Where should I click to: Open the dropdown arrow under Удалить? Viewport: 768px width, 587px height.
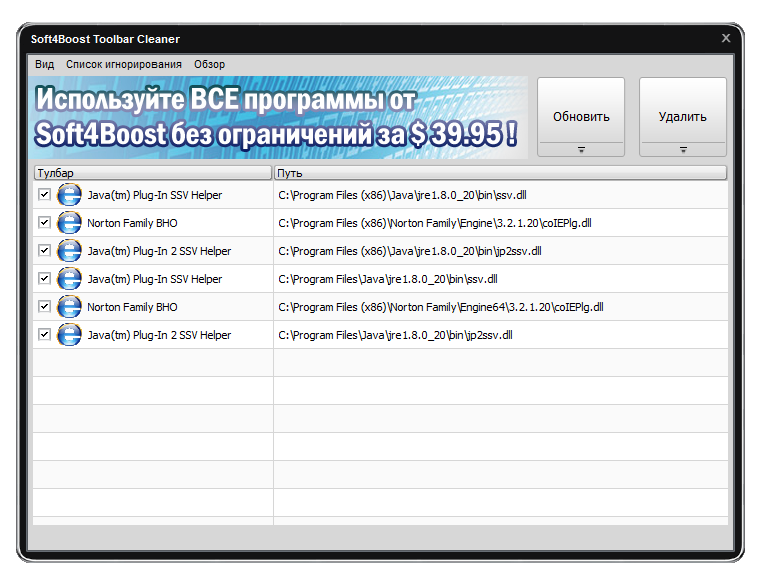point(683,149)
